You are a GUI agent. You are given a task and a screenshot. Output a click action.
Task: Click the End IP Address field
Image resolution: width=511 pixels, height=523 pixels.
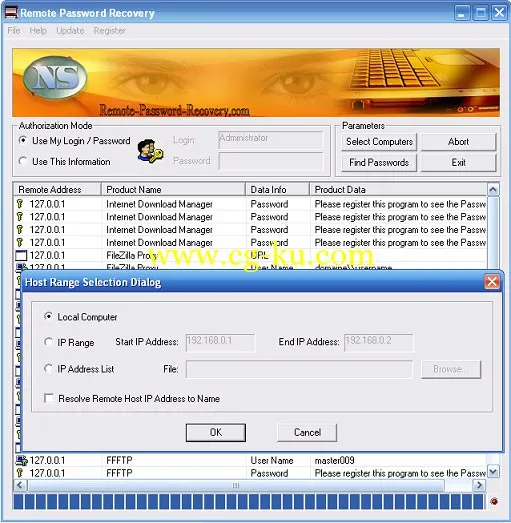(379, 343)
